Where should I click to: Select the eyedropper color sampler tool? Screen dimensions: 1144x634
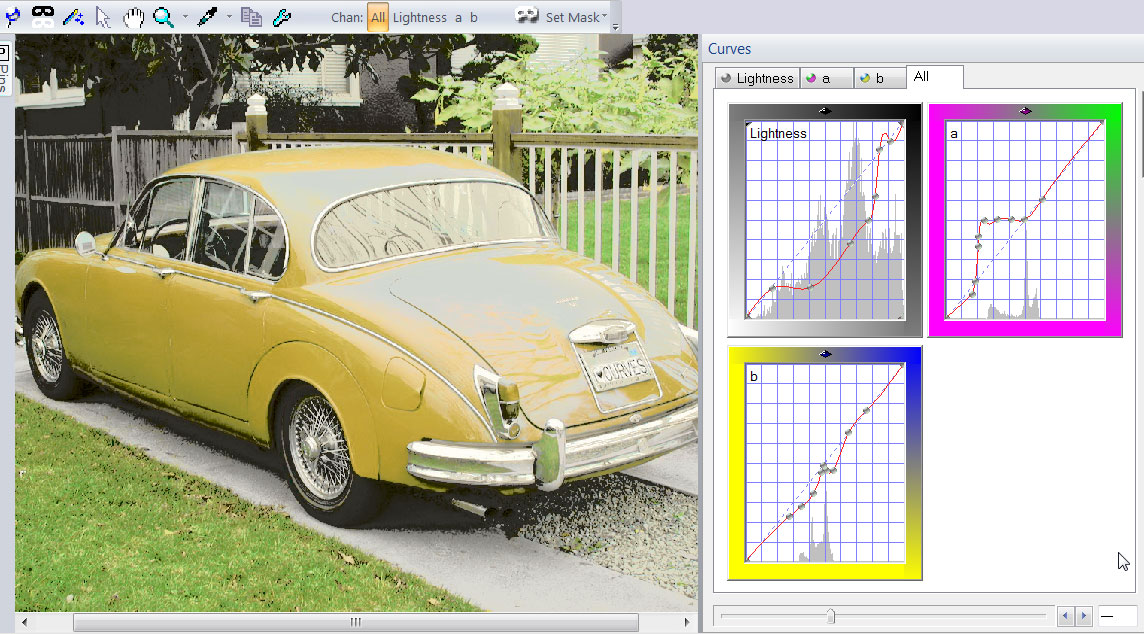[x=207, y=17]
